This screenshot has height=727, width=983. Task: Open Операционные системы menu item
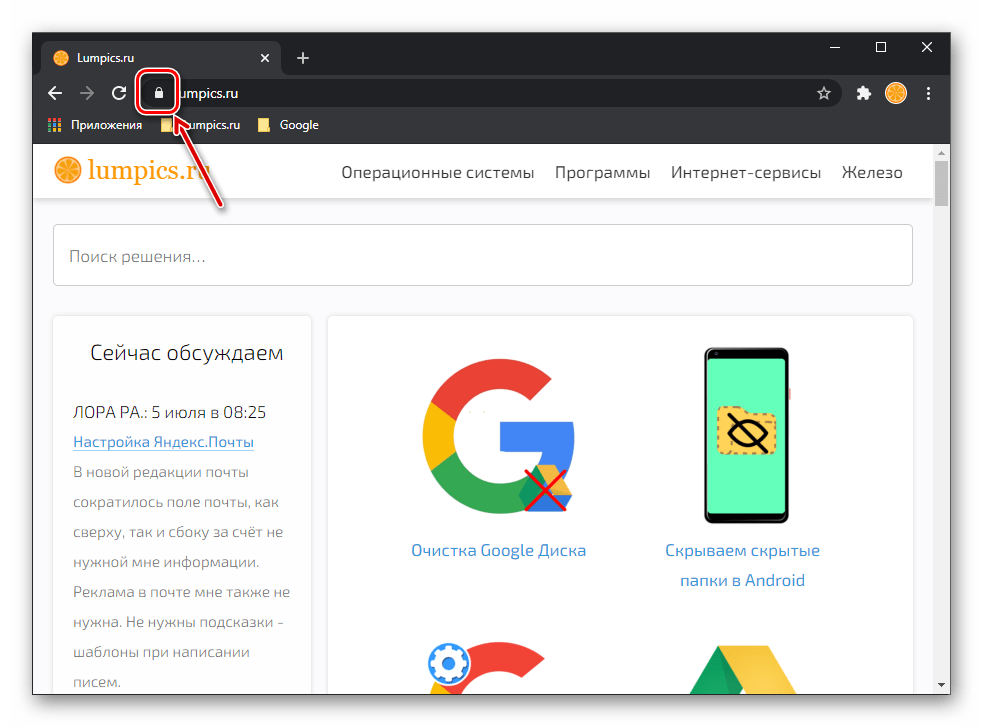[x=437, y=173]
